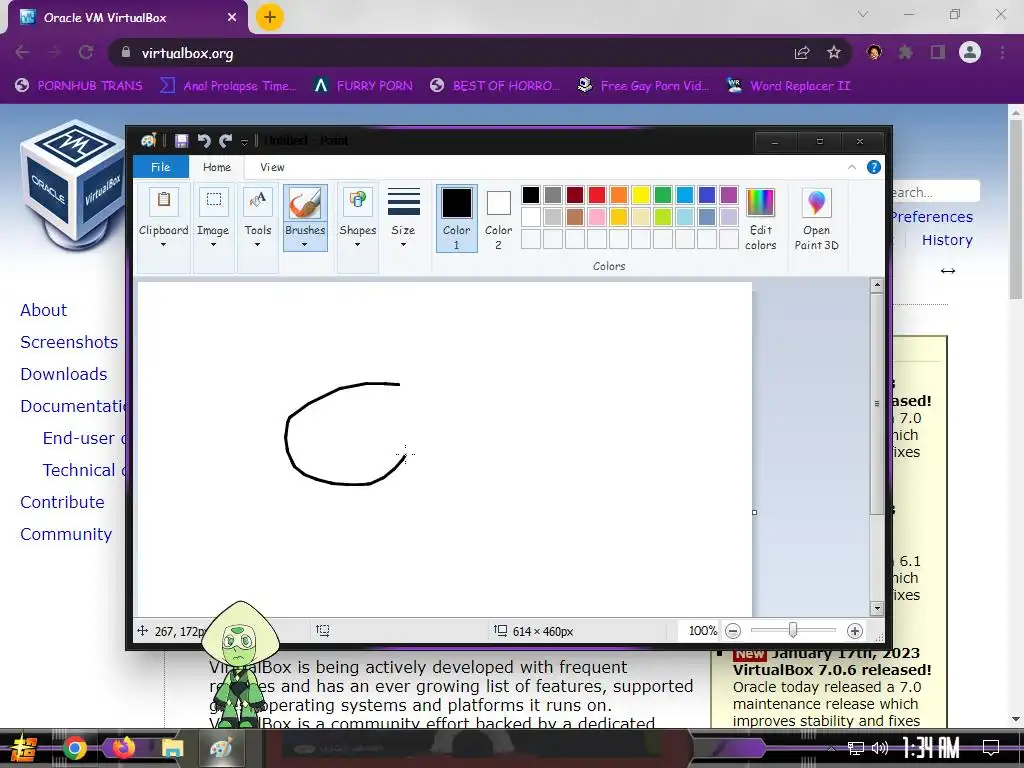Expand the Image dropdown

213,244
